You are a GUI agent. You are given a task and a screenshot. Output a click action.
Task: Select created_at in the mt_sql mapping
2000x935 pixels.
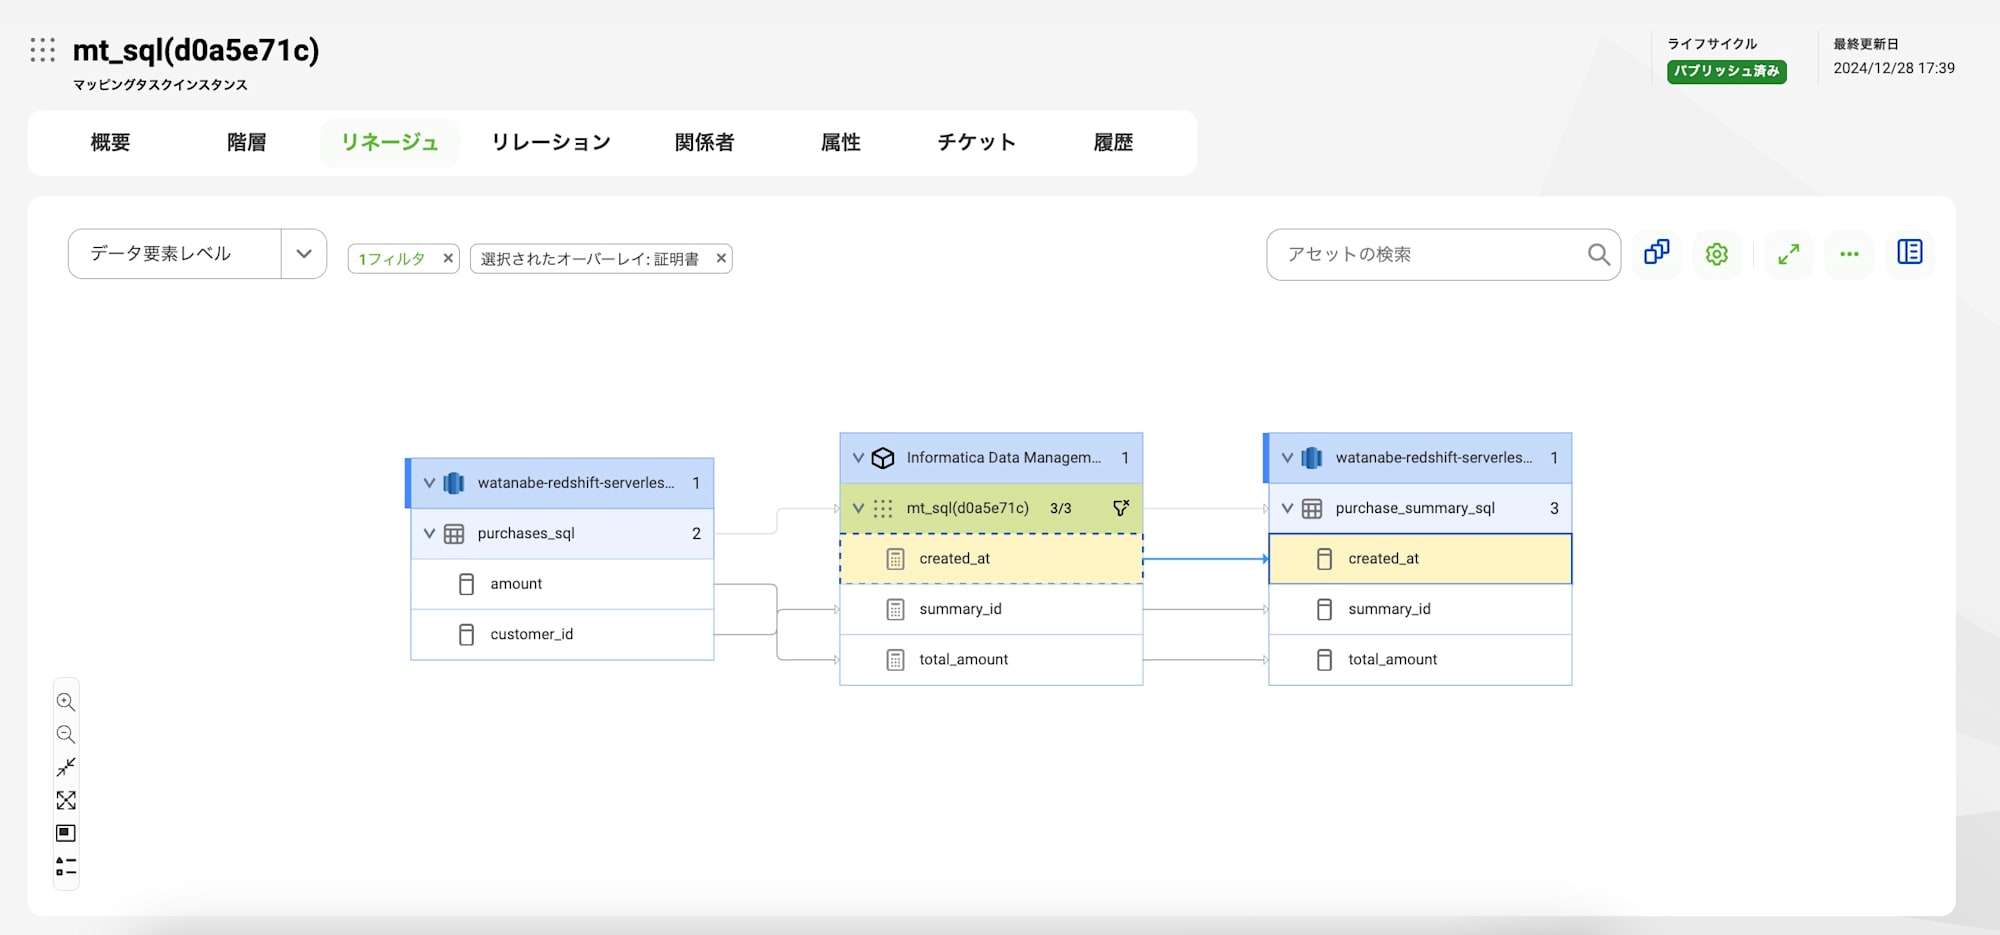pos(991,559)
